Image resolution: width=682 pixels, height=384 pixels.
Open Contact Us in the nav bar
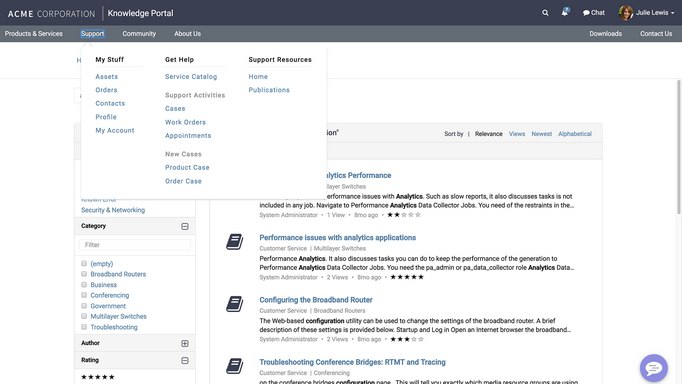click(656, 33)
